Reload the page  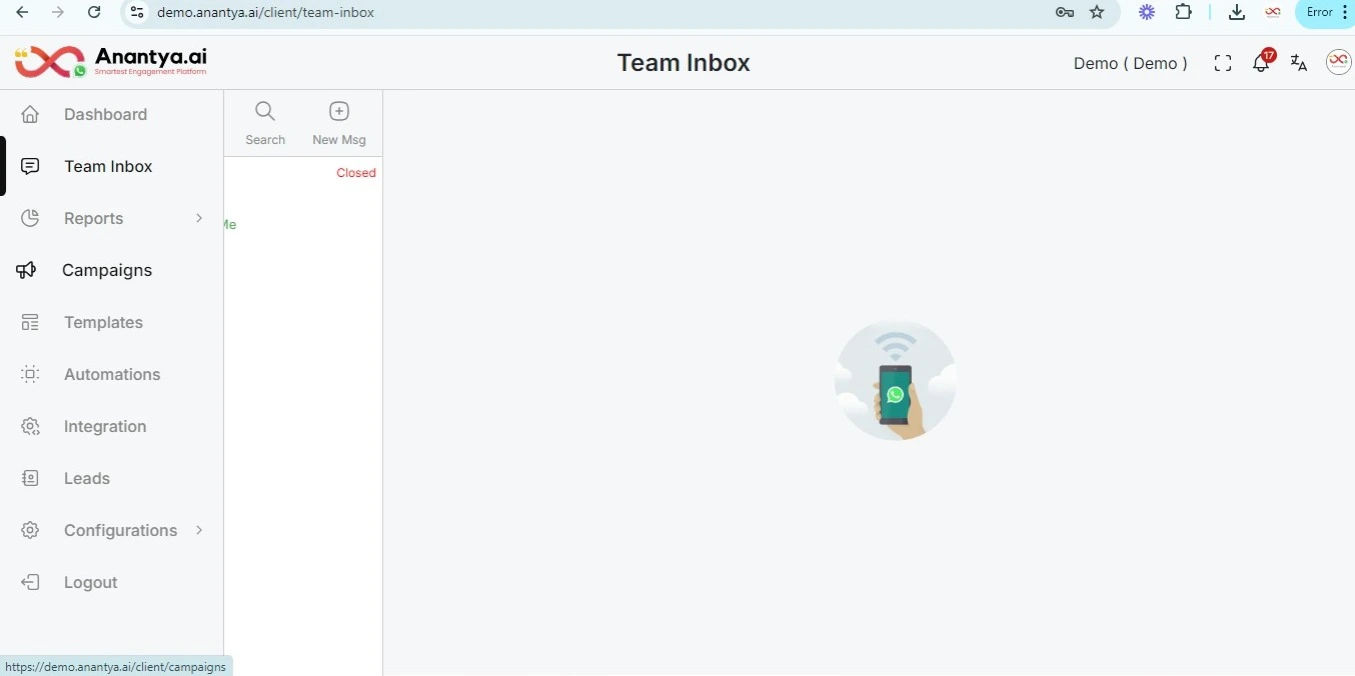[x=94, y=12]
